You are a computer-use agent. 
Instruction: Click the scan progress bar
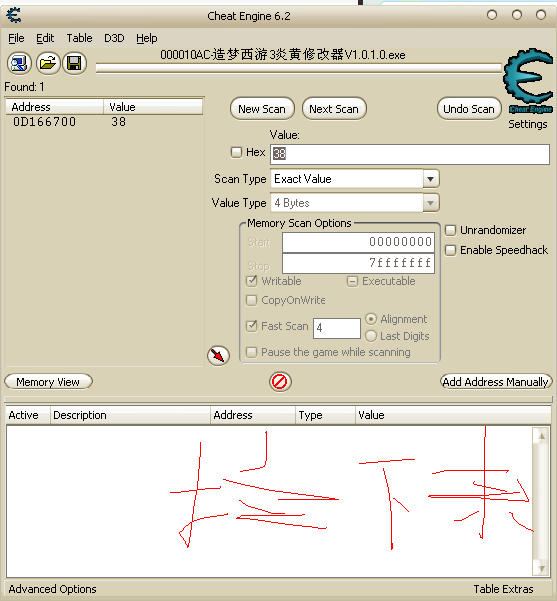coord(299,68)
